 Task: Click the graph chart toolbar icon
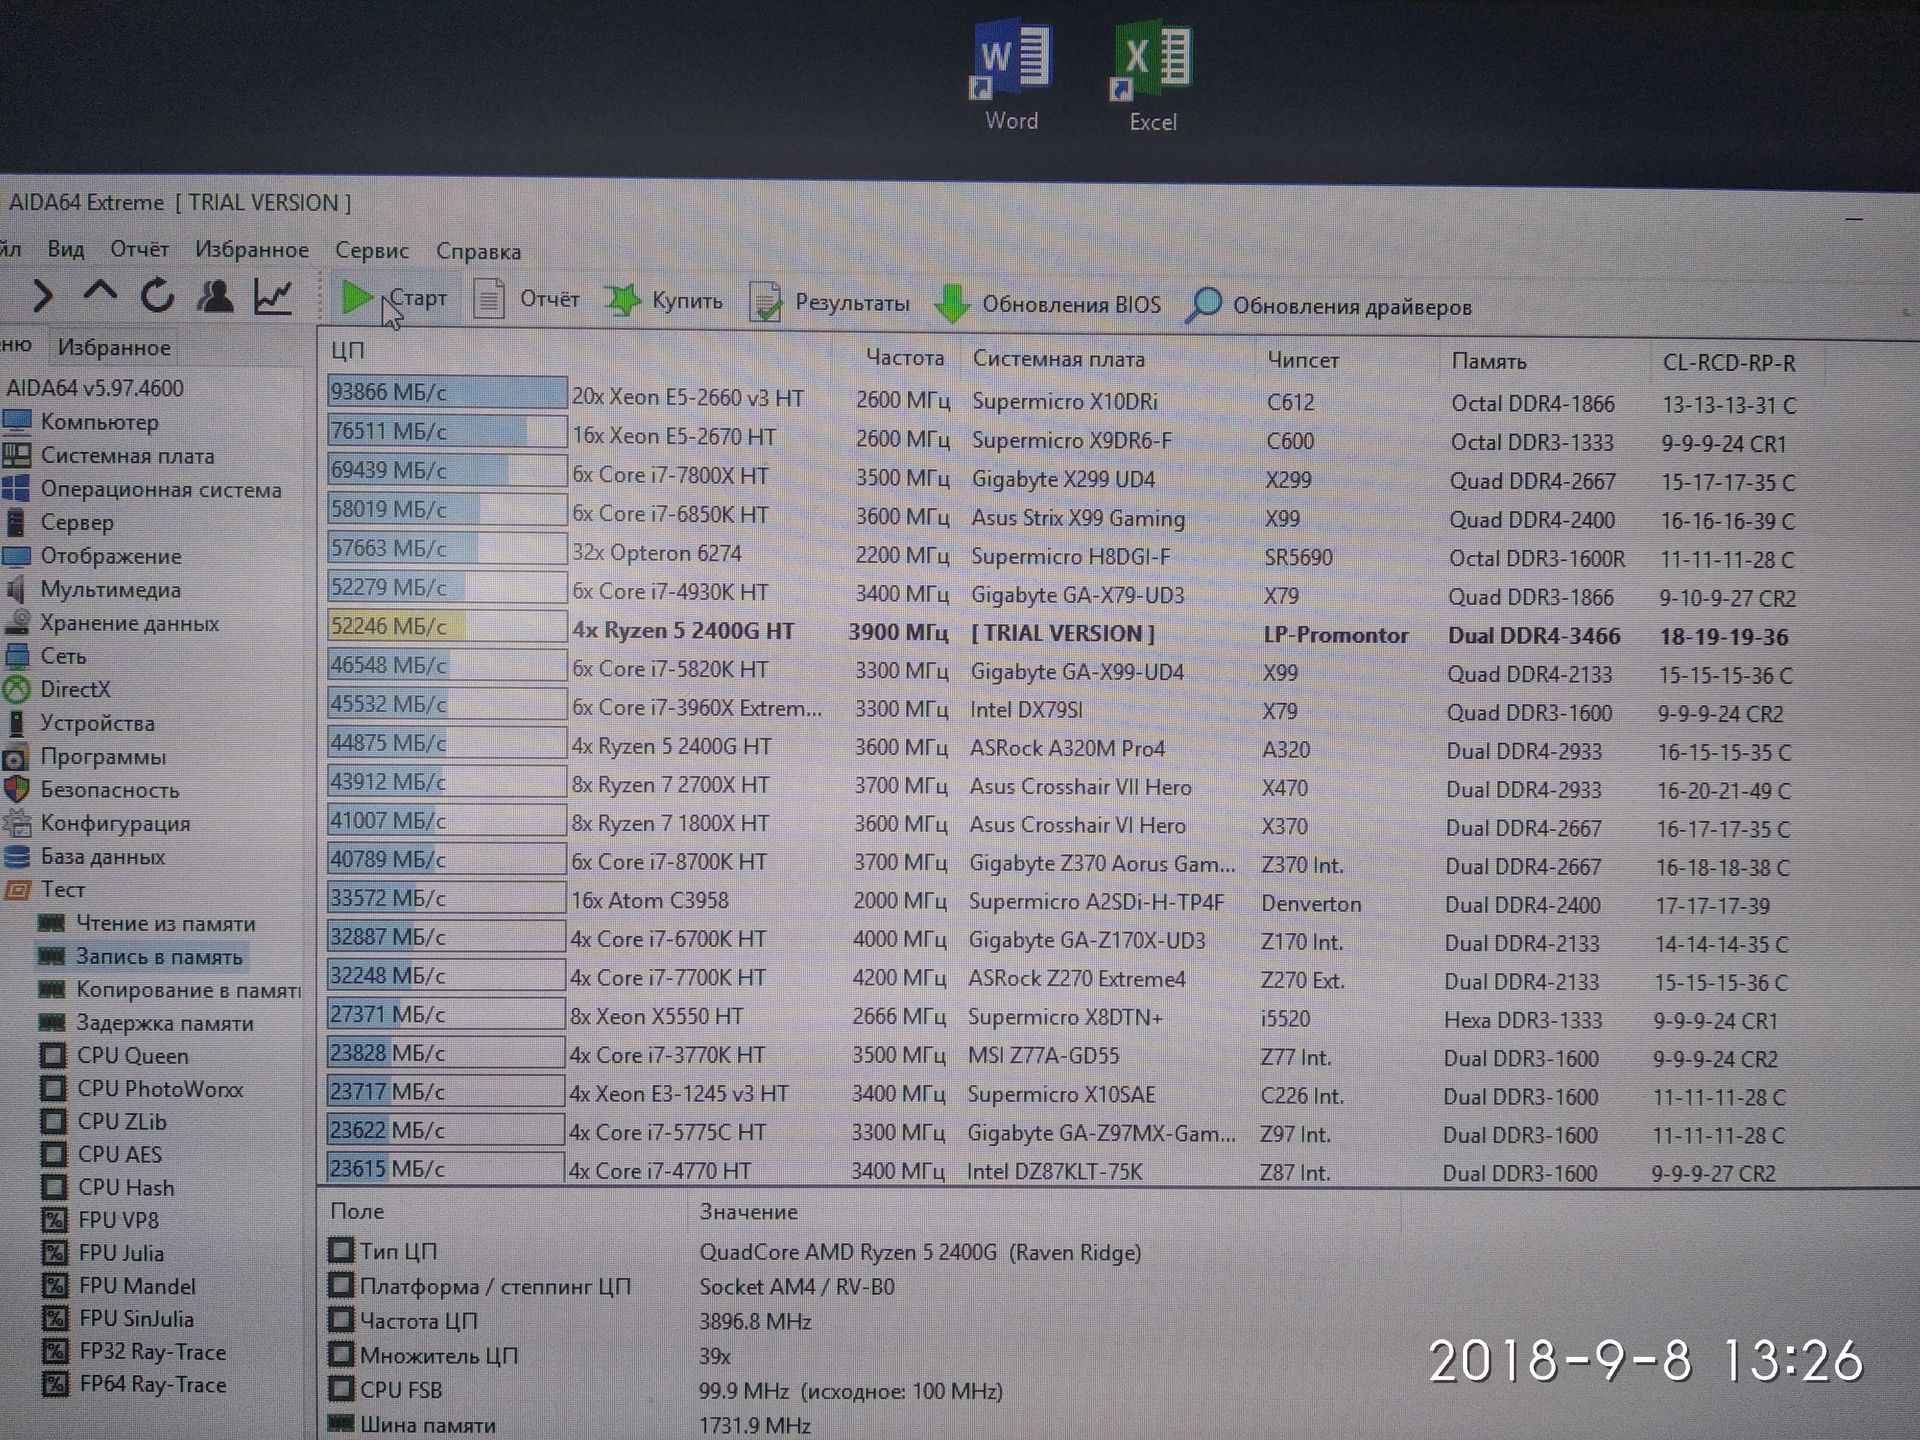[272, 296]
